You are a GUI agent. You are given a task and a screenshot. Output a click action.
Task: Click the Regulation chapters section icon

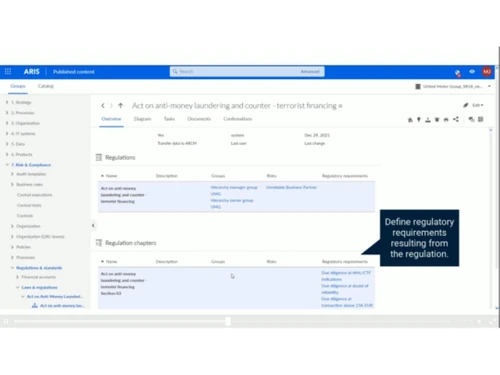click(99, 243)
